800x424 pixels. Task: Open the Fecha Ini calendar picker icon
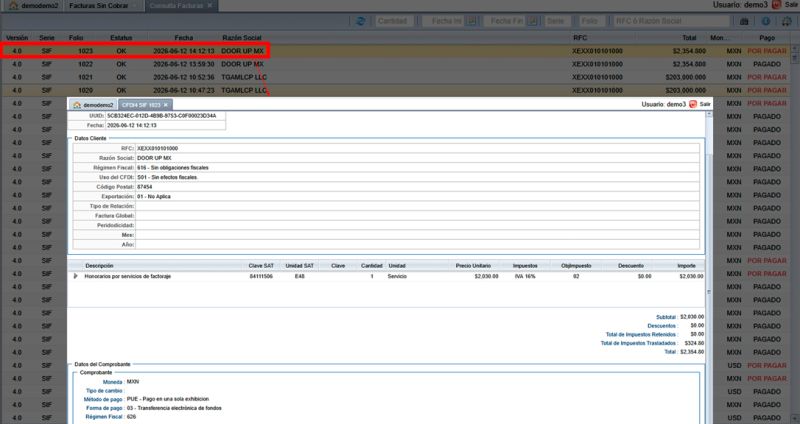[x=472, y=21]
